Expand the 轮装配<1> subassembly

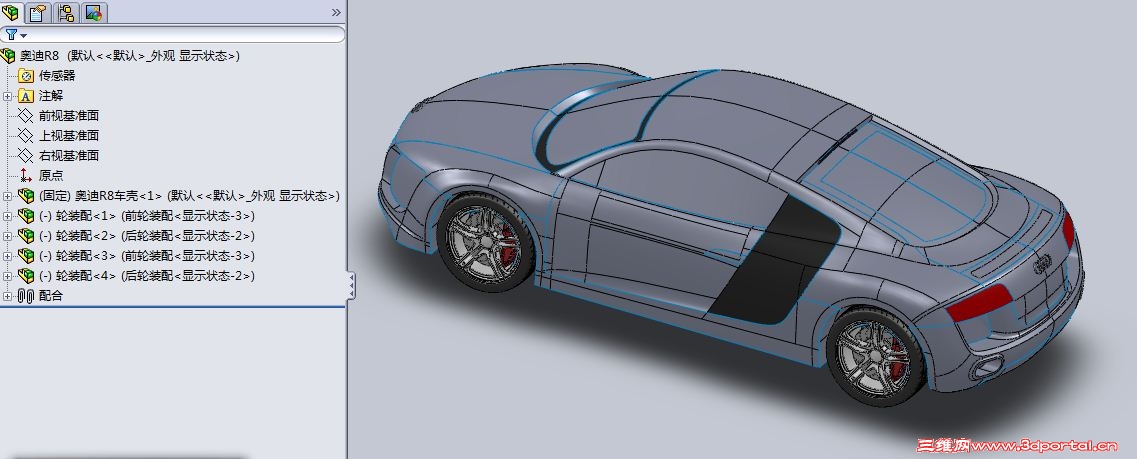click(7, 216)
